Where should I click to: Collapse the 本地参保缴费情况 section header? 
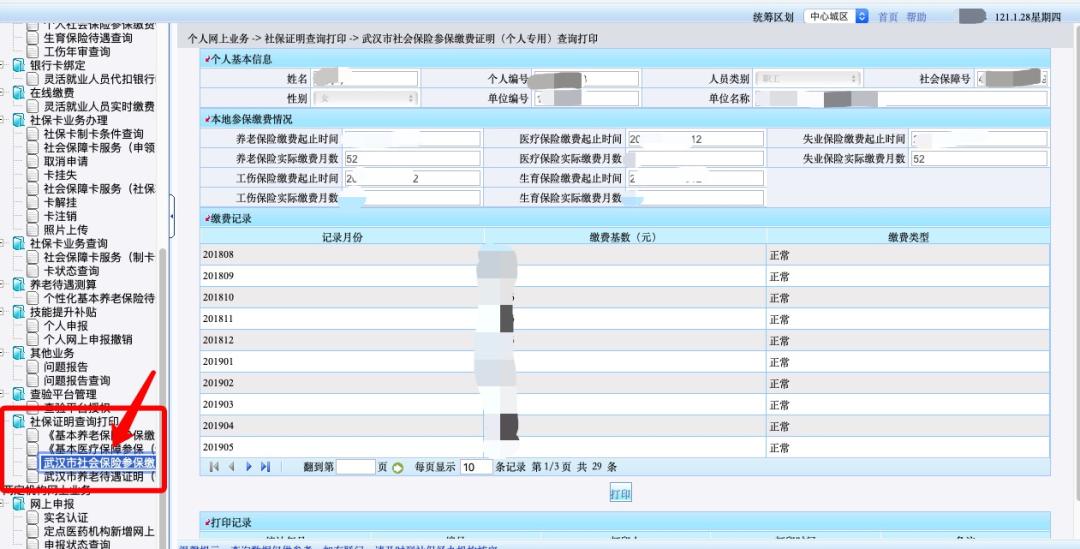[x=625, y=119]
